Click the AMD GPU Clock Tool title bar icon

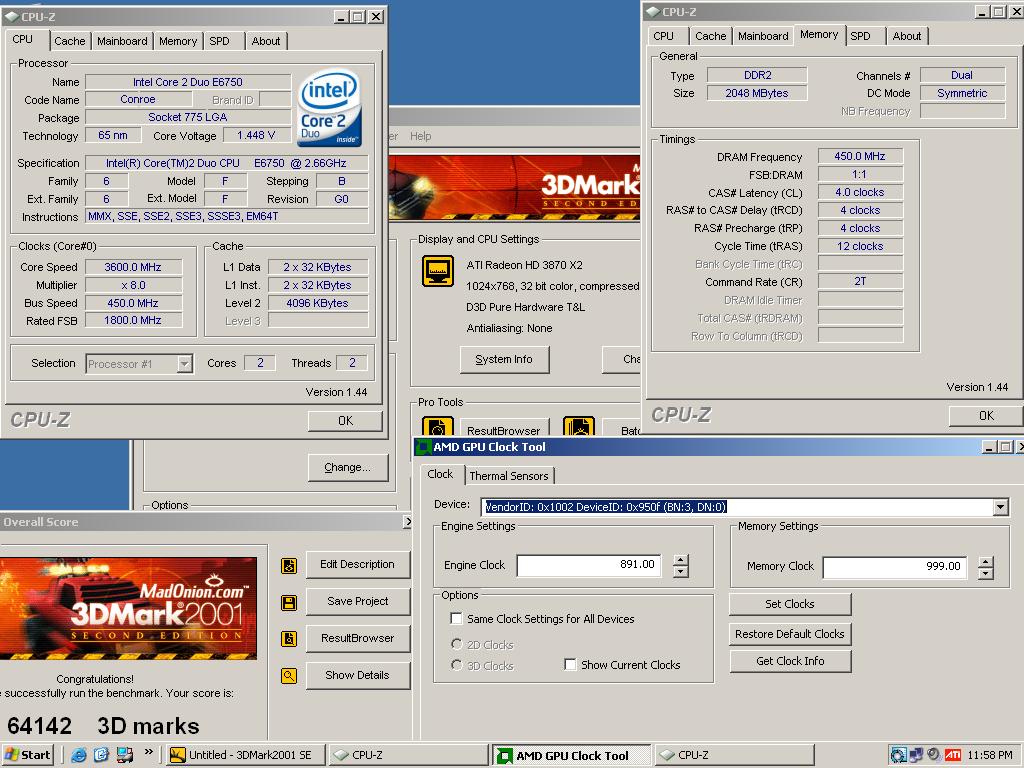click(x=423, y=447)
